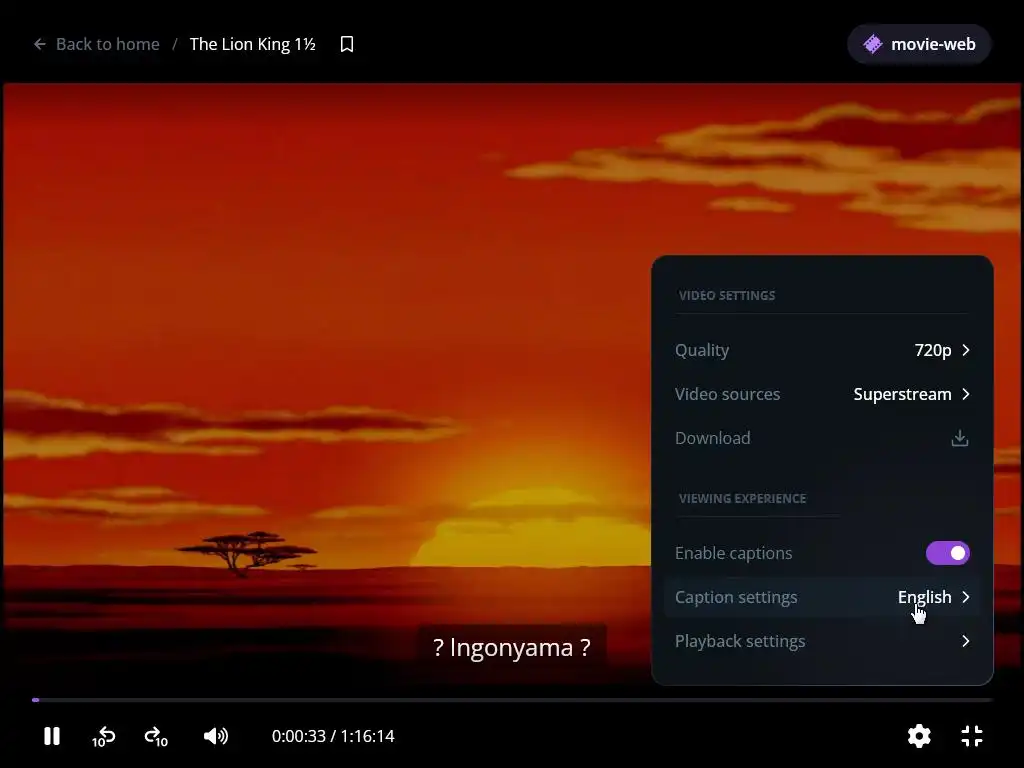Screen dimensions: 1024x768
Task: Click the English caption language value
Action: (924, 597)
